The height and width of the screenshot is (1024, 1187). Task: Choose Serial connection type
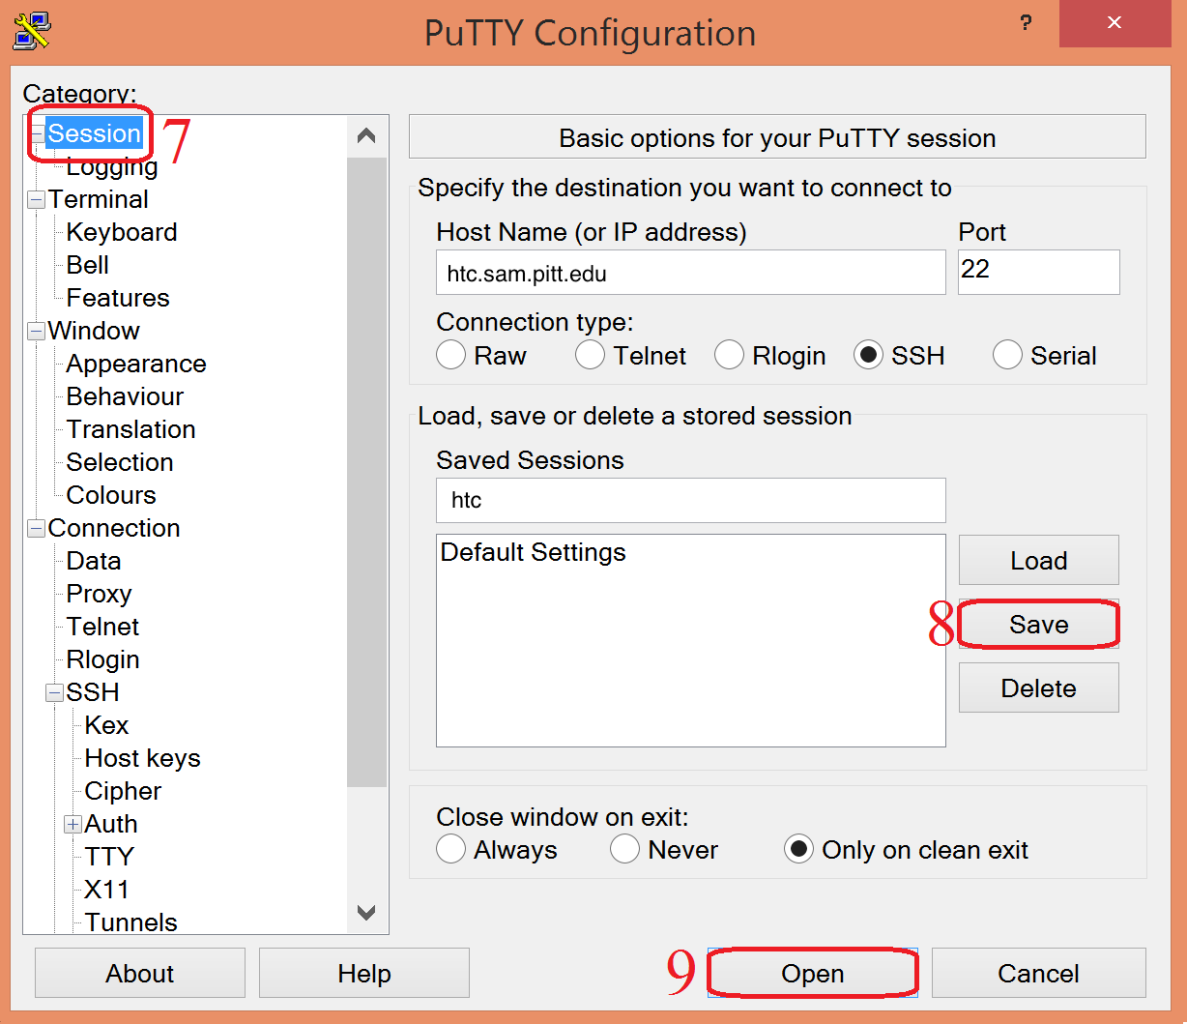1007,355
